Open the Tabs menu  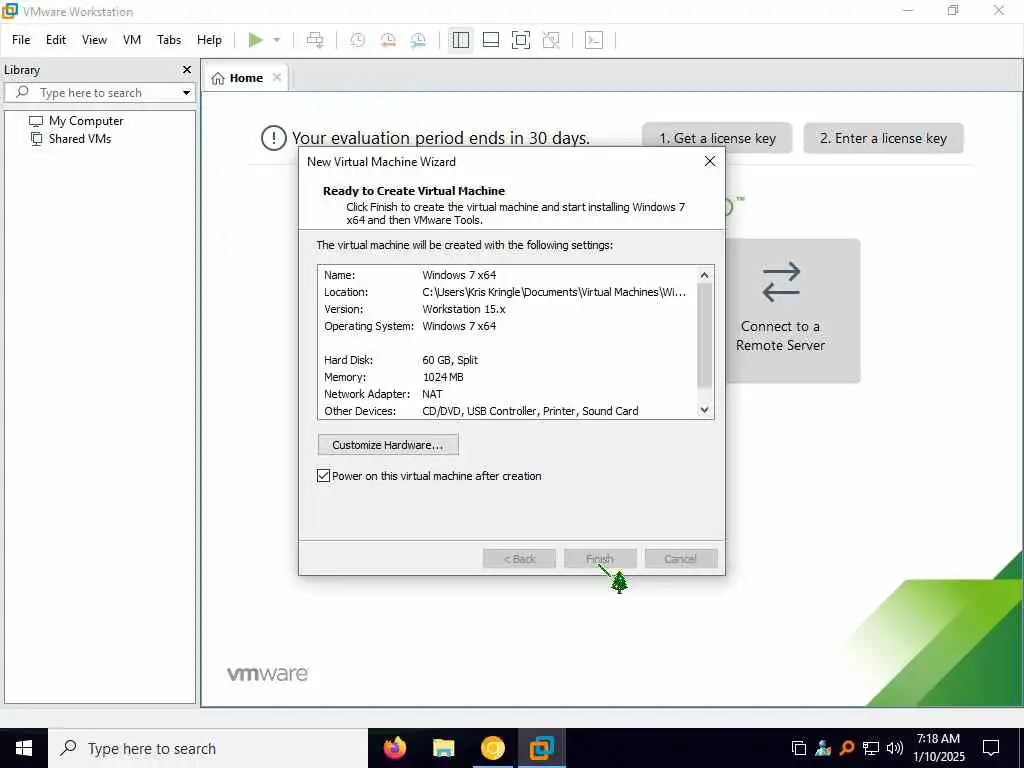168,40
